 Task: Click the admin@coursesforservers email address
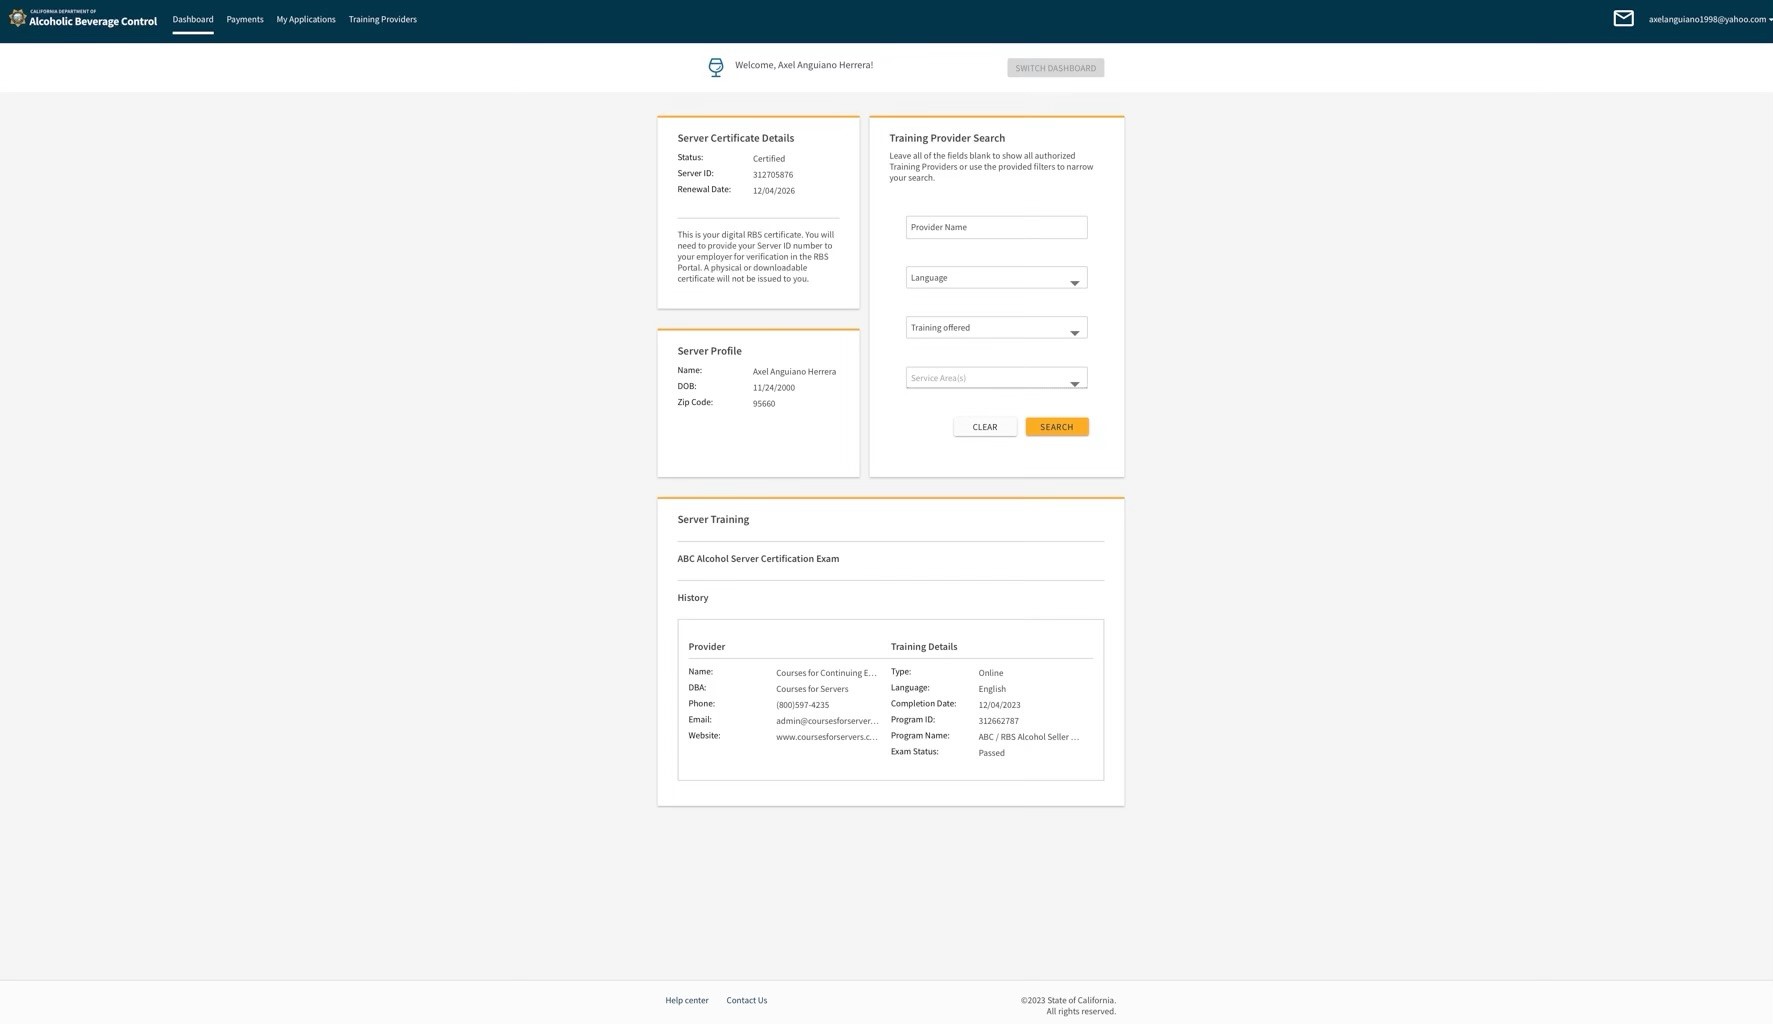(826, 721)
